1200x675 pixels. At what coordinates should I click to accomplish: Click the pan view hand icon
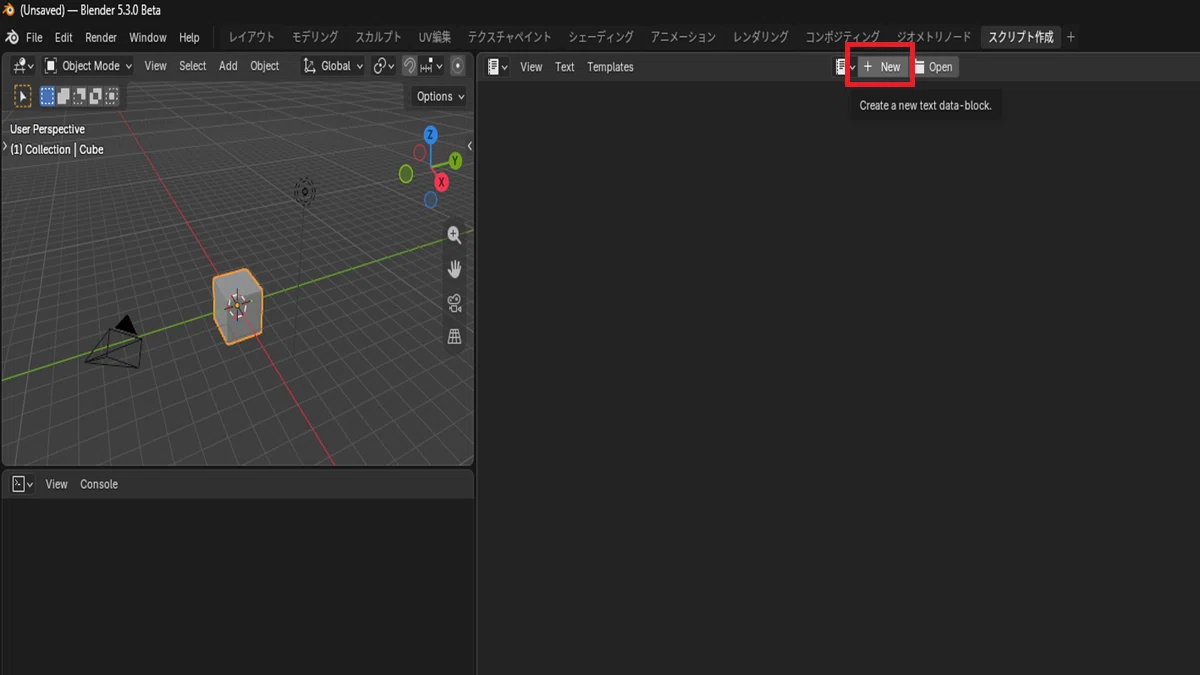coord(454,269)
